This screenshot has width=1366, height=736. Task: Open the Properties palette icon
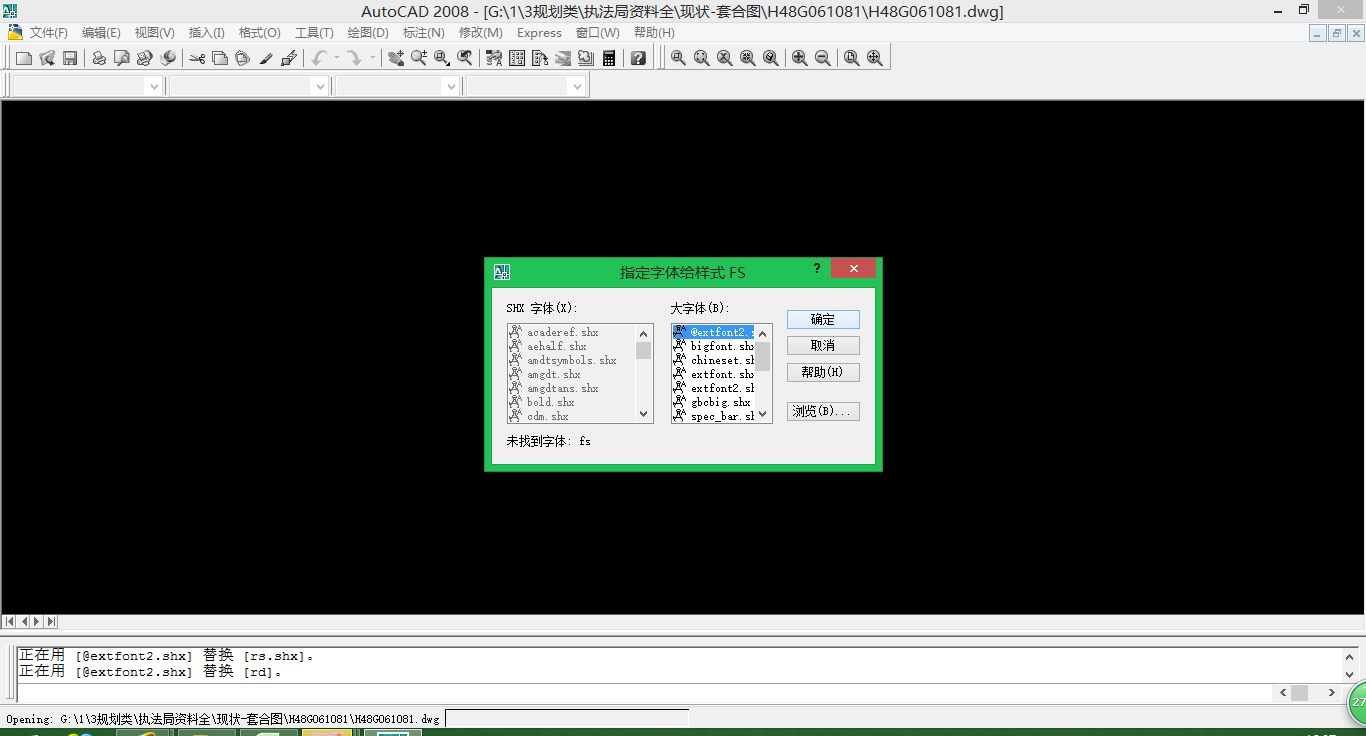click(x=494, y=58)
